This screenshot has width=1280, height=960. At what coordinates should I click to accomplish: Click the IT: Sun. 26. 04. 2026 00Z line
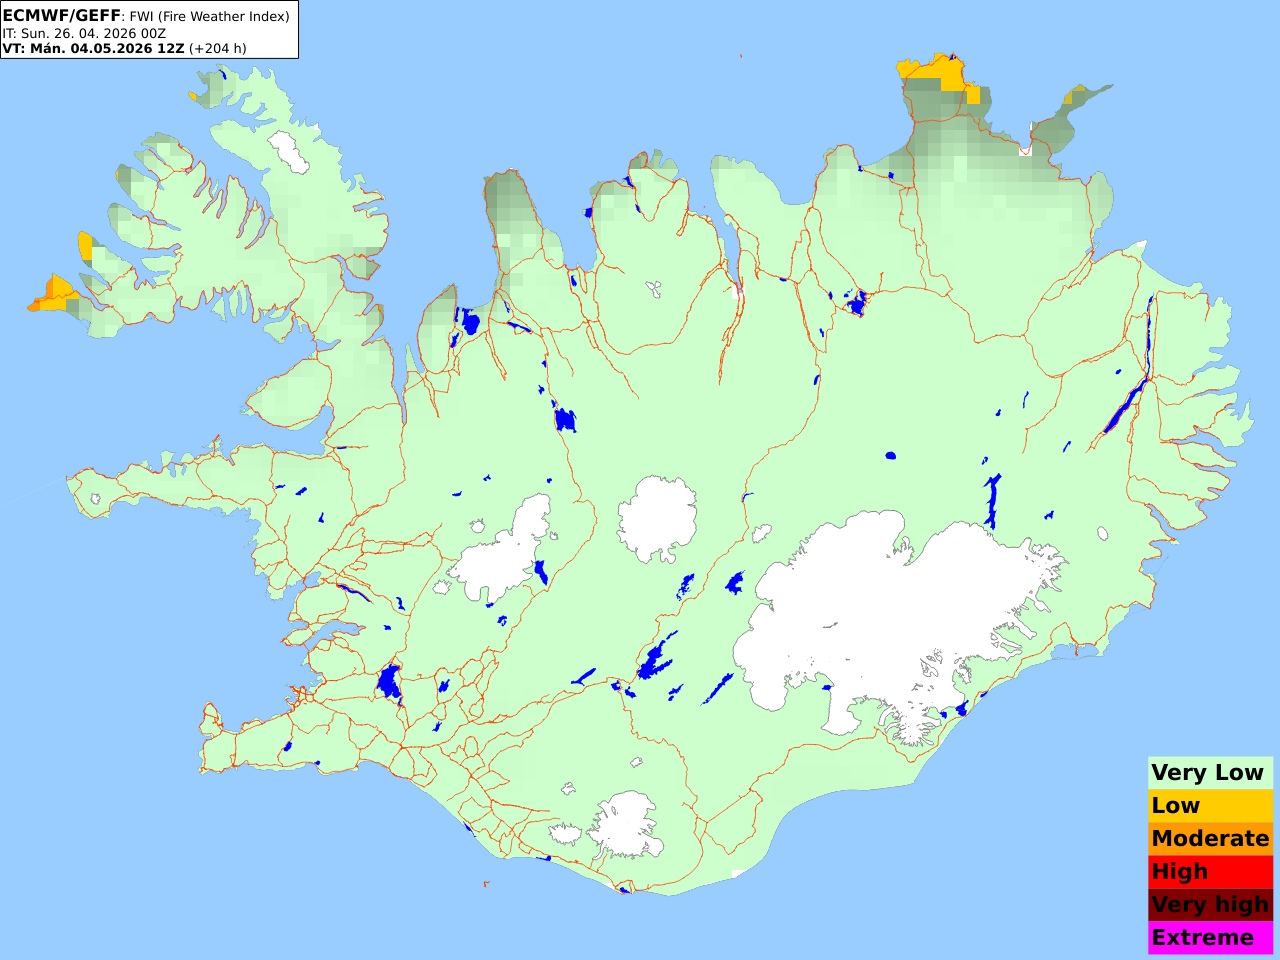coord(84,33)
